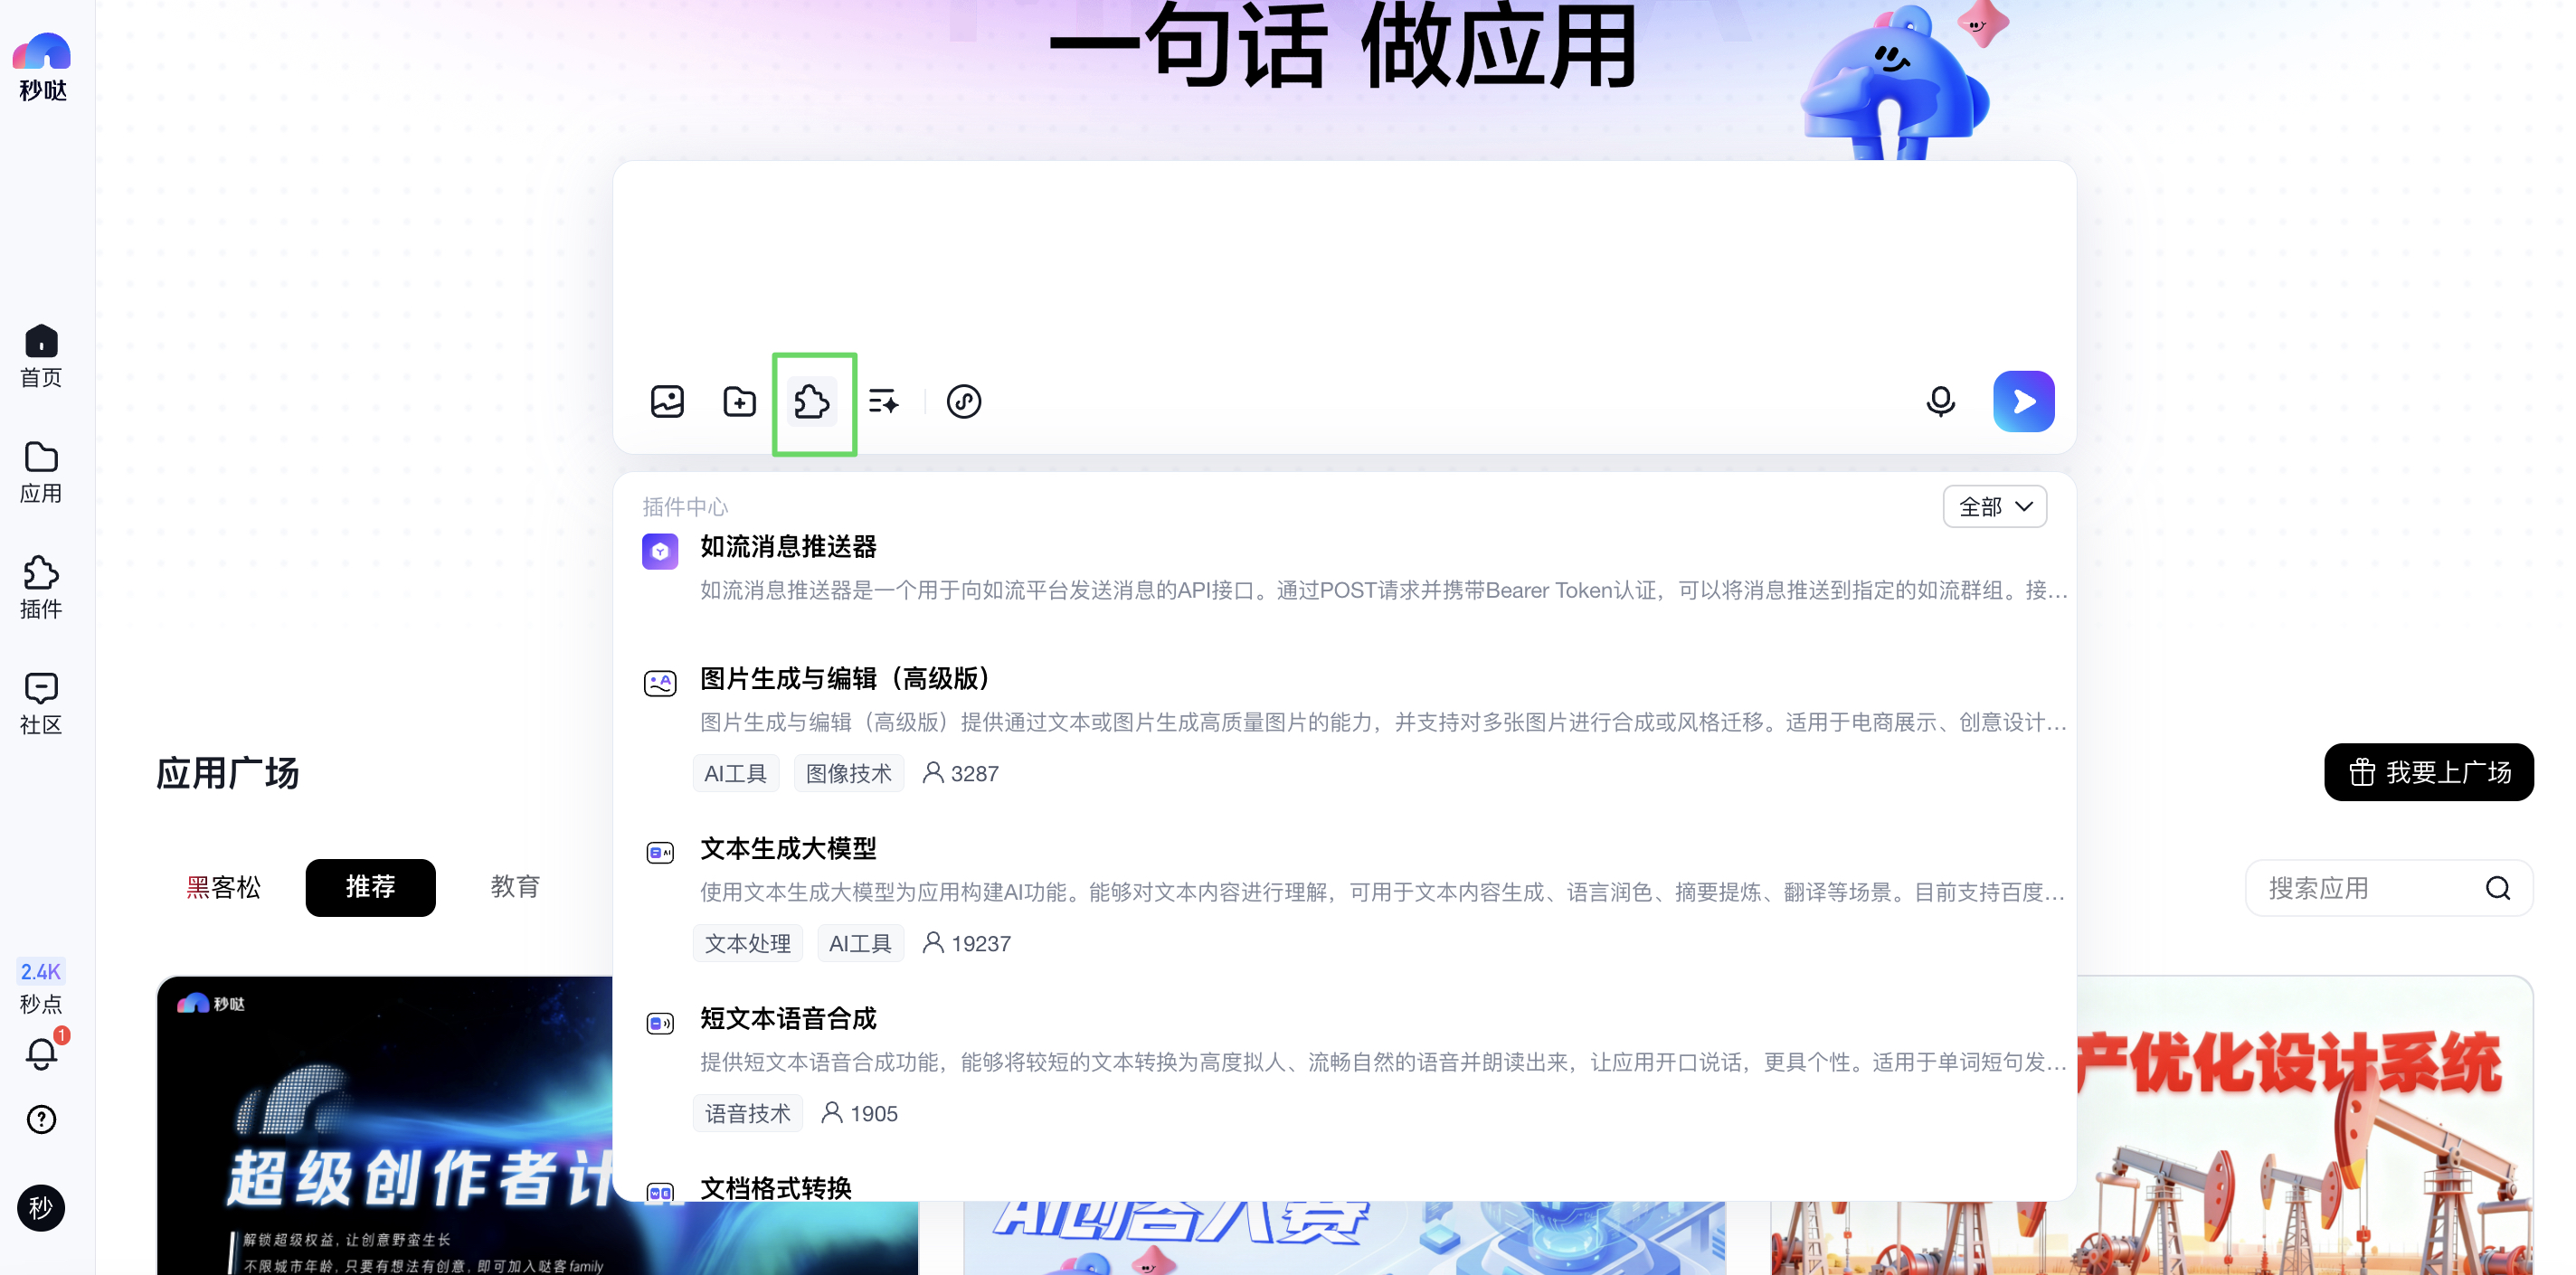Screen dimensions: 2576x1275
Task: Go to 插件 plugins in the sidebar
Action: click(41, 587)
